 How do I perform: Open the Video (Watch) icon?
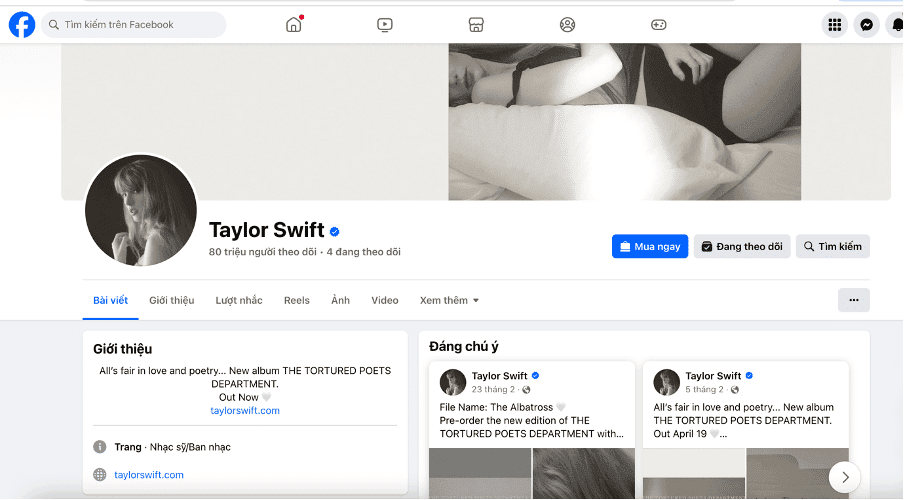pyautogui.click(x=385, y=25)
